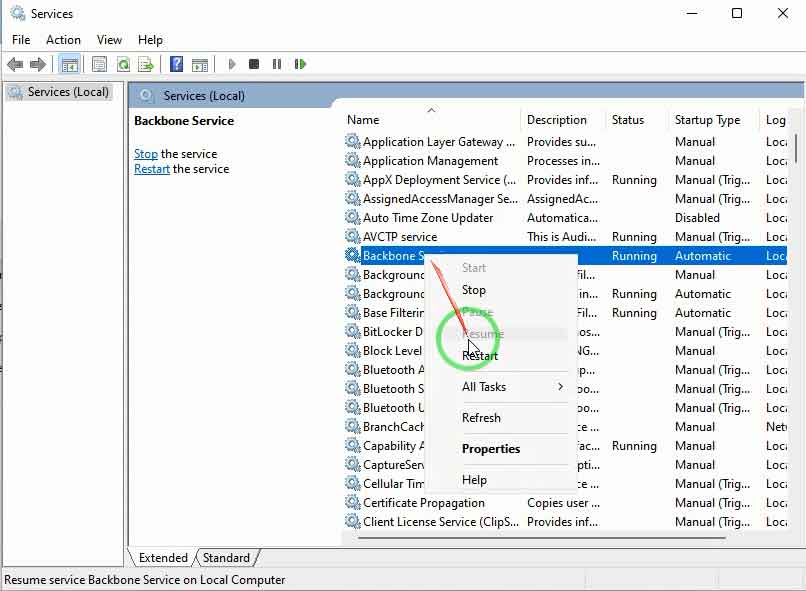Open the Action menu in the menu bar
Image resolution: width=806 pixels, height=591 pixels.
(x=63, y=39)
